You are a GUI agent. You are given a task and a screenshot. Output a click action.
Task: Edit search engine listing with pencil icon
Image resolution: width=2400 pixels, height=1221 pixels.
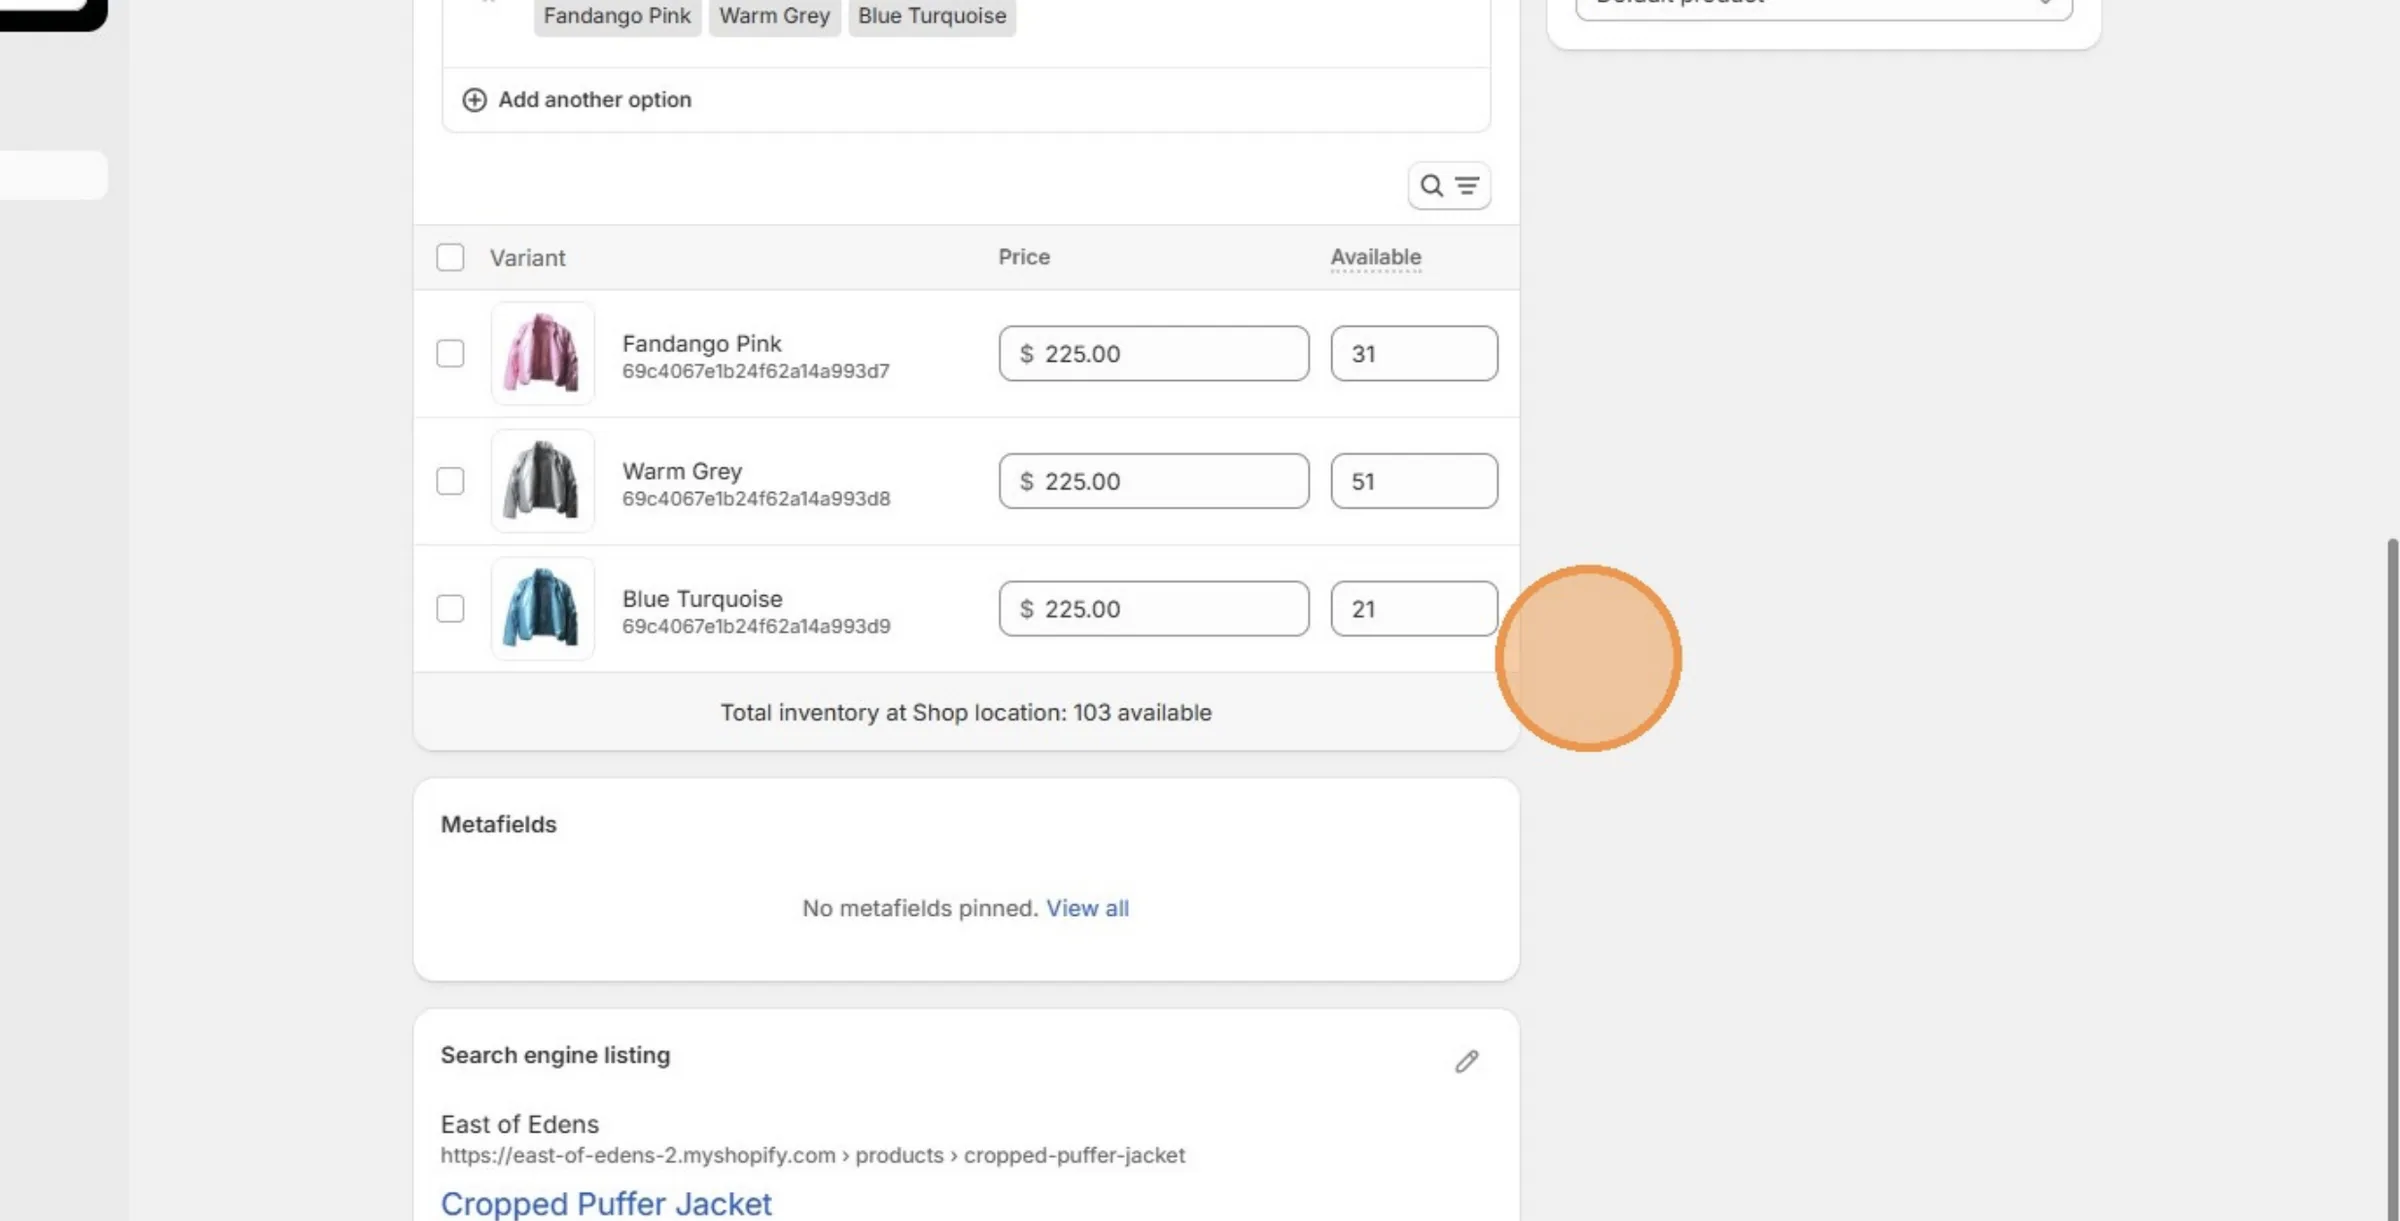coord(1466,1061)
